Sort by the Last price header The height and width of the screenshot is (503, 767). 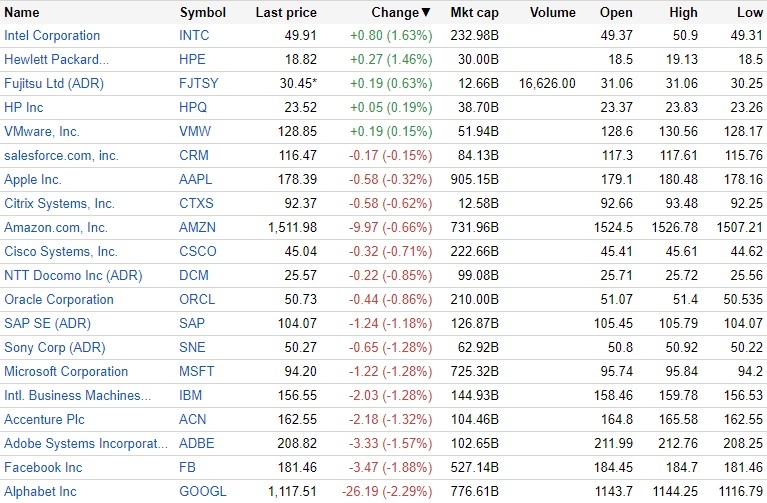click(x=286, y=13)
